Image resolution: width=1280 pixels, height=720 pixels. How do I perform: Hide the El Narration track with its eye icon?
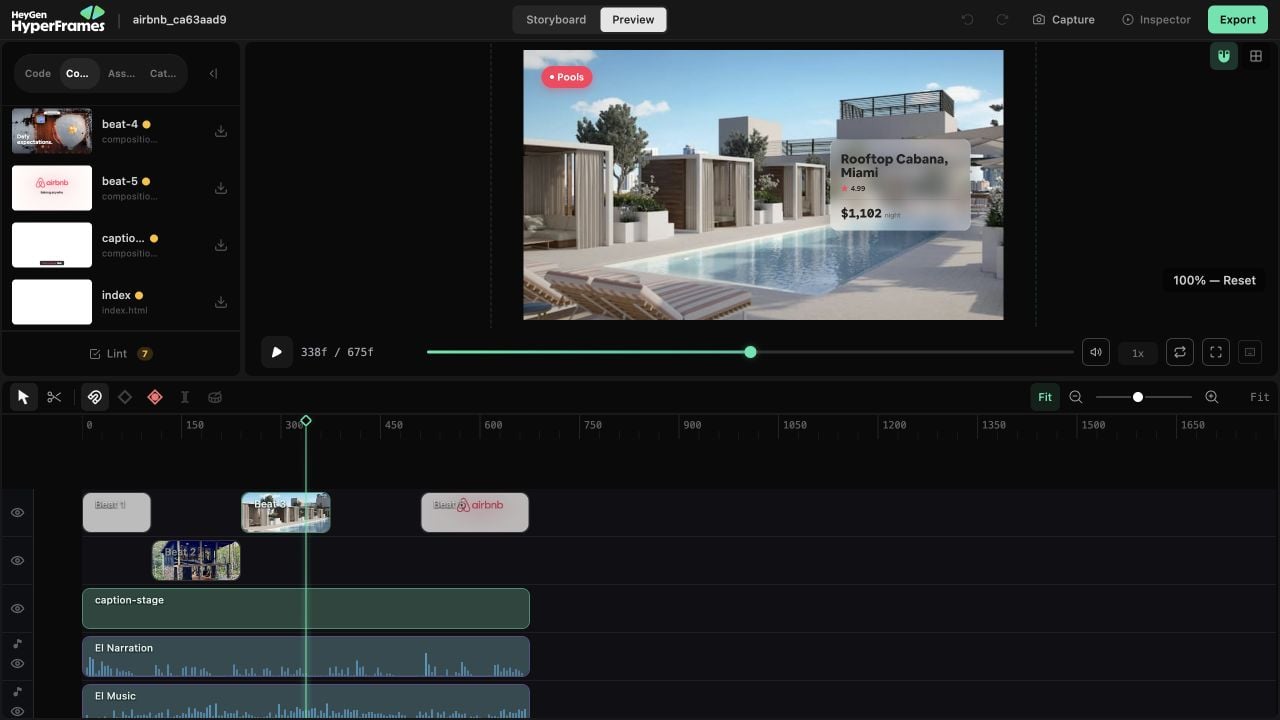click(x=17, y=664)
